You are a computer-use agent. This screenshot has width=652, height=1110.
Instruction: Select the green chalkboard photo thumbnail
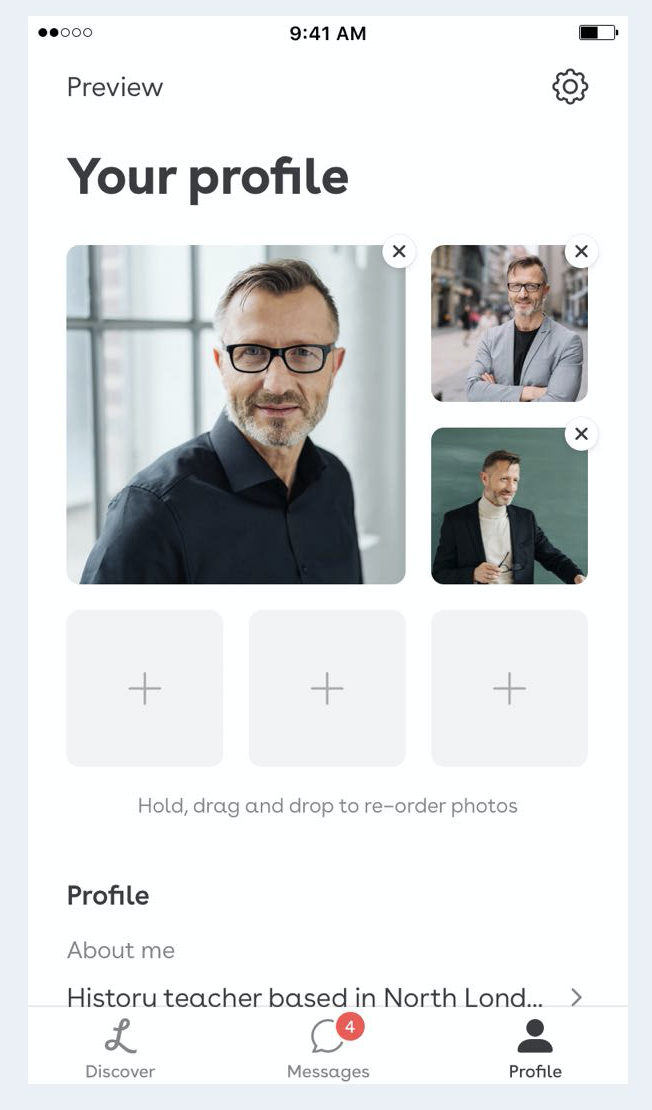(x=510, y=505)
